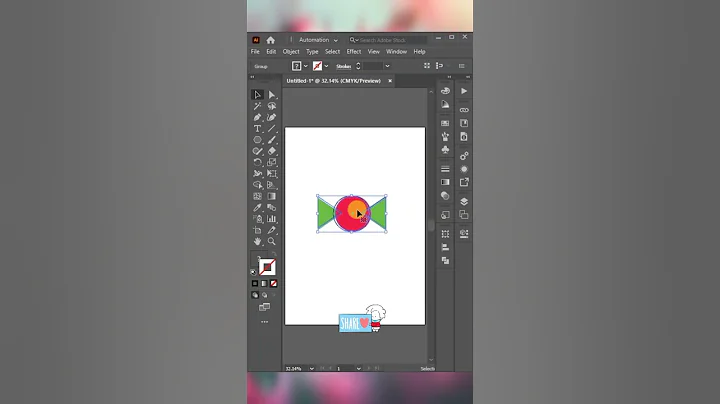Click the stroke weight stepper arrows
The width and height of the screenshot is (720, 404).
358,66
